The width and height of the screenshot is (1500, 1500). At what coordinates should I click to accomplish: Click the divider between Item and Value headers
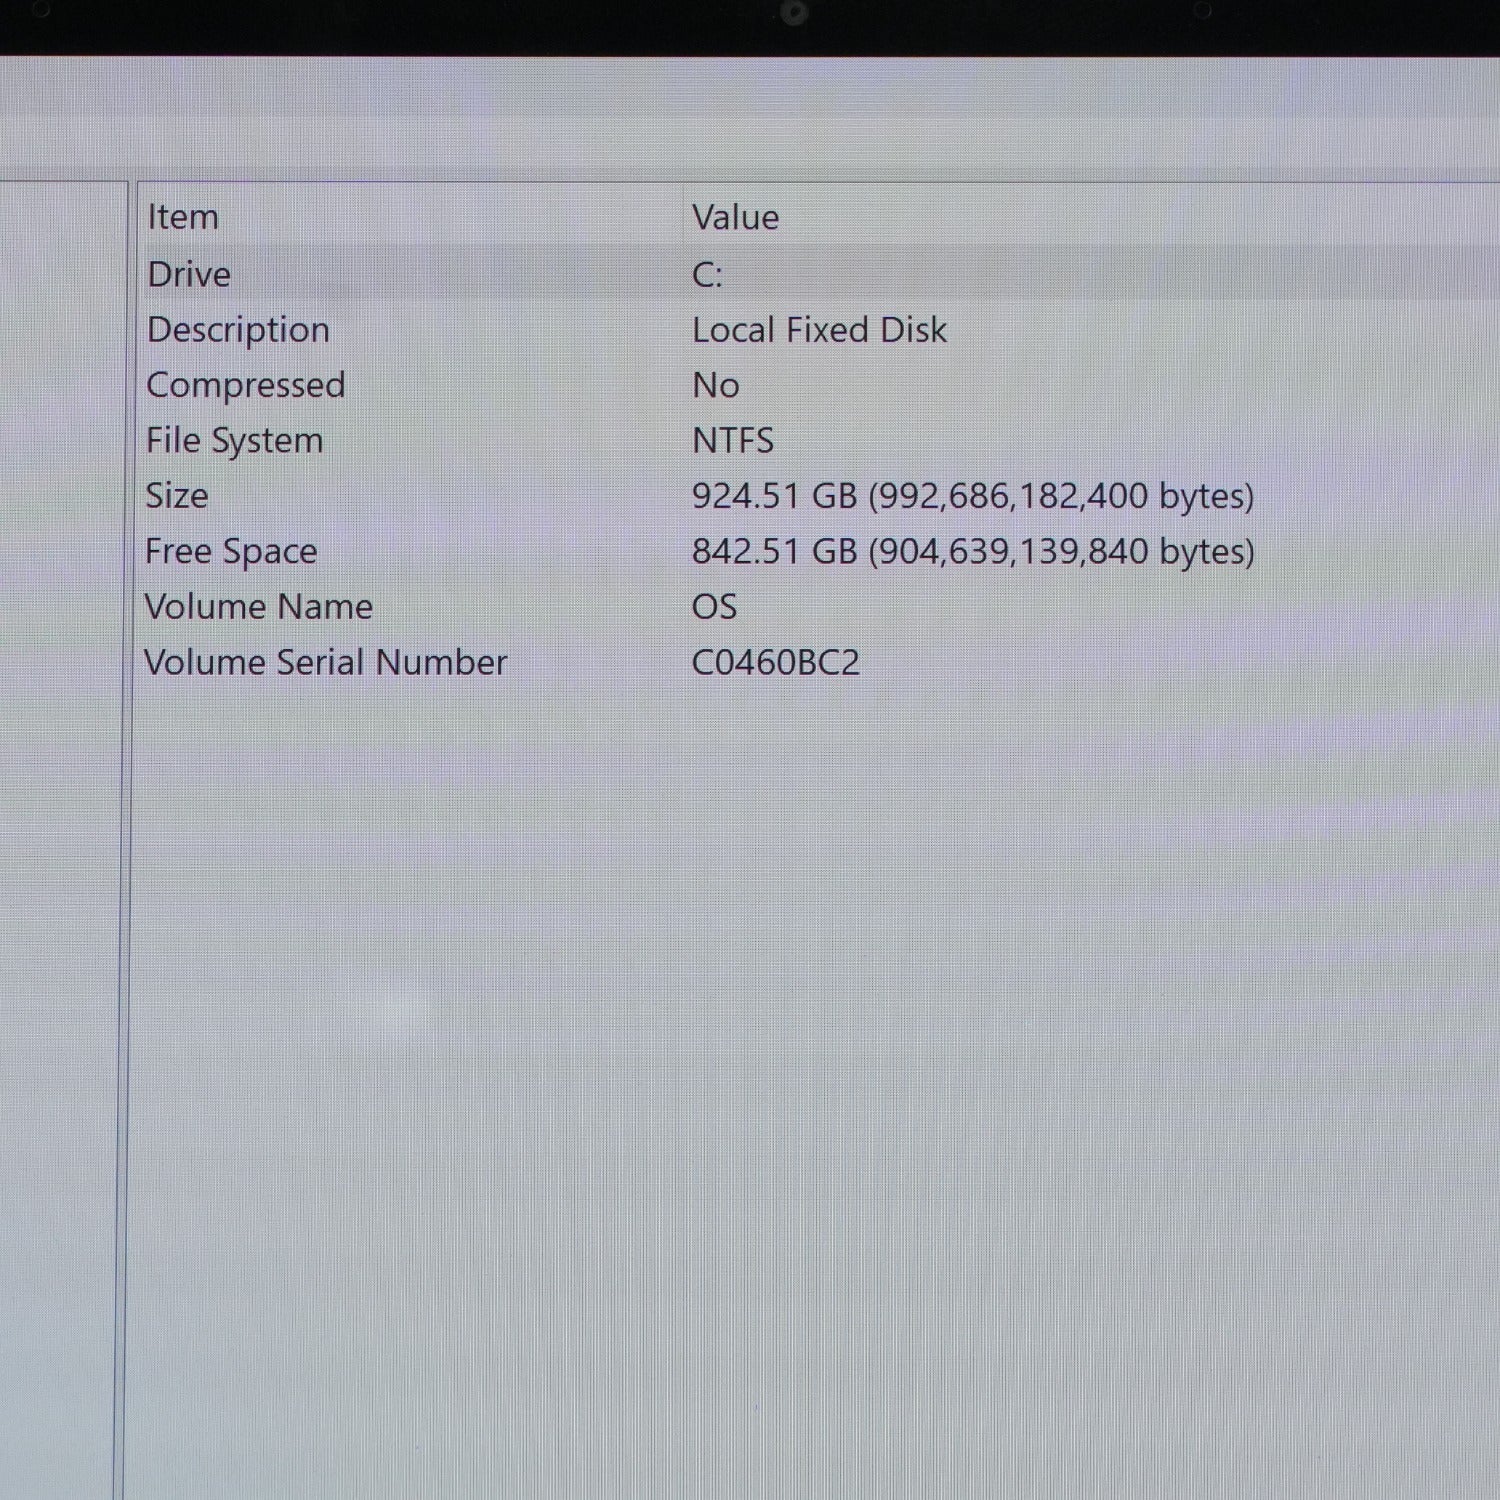point(683,217)
